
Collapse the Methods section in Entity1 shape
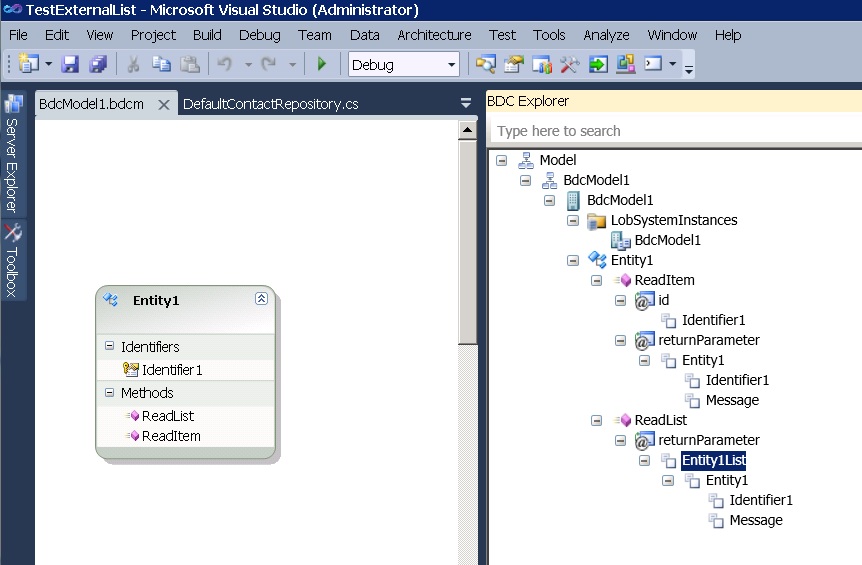pyautogui.click(x=109, y=392)
